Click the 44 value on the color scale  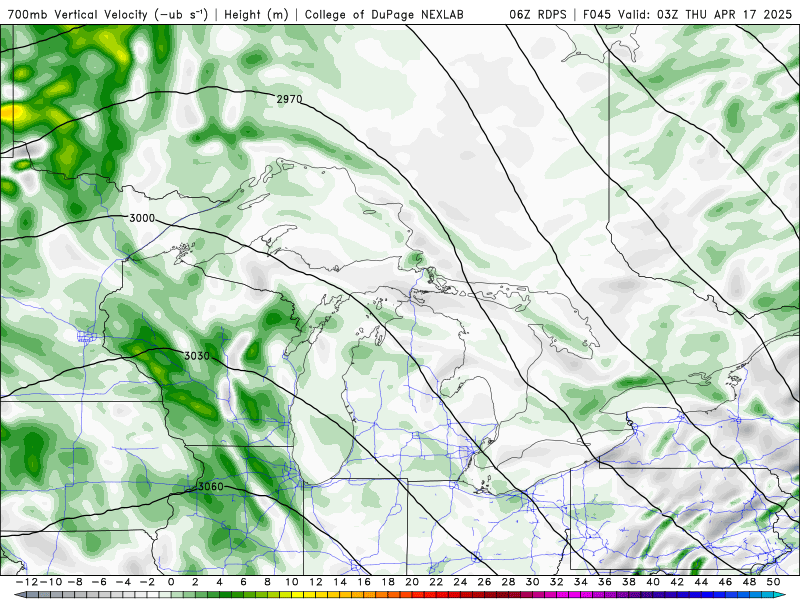702,582
